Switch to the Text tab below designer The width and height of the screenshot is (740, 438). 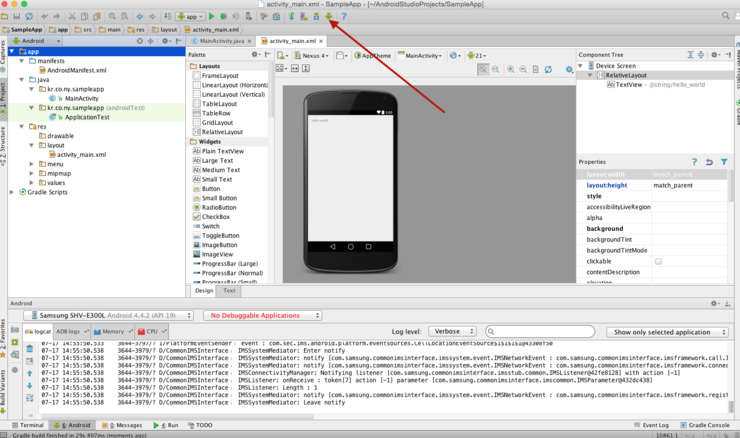(229, 291)
